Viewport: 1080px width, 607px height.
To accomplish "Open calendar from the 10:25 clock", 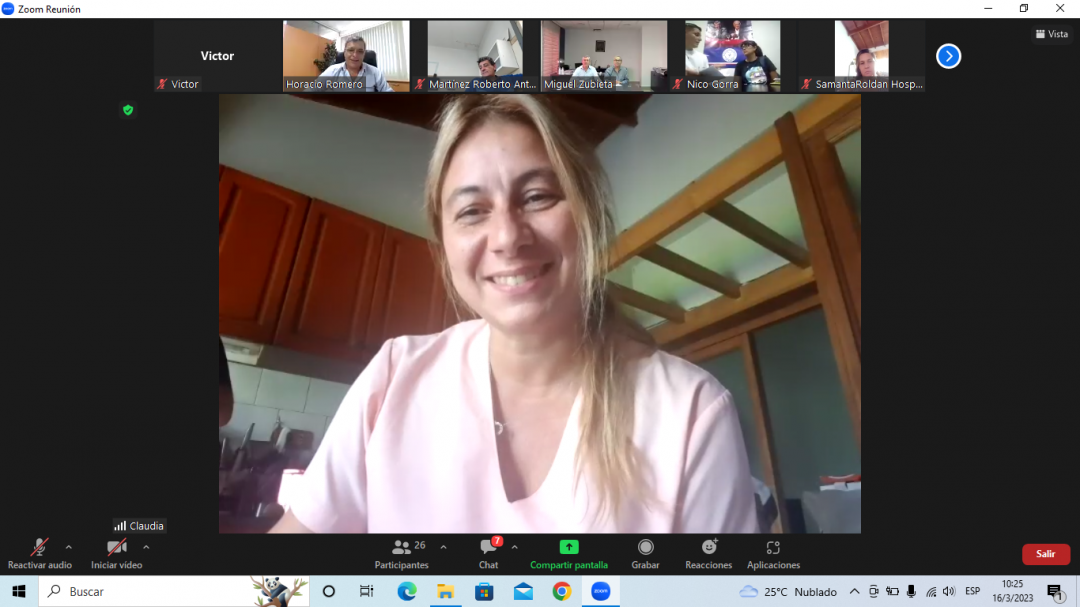I will click(x=1012, y=591).
